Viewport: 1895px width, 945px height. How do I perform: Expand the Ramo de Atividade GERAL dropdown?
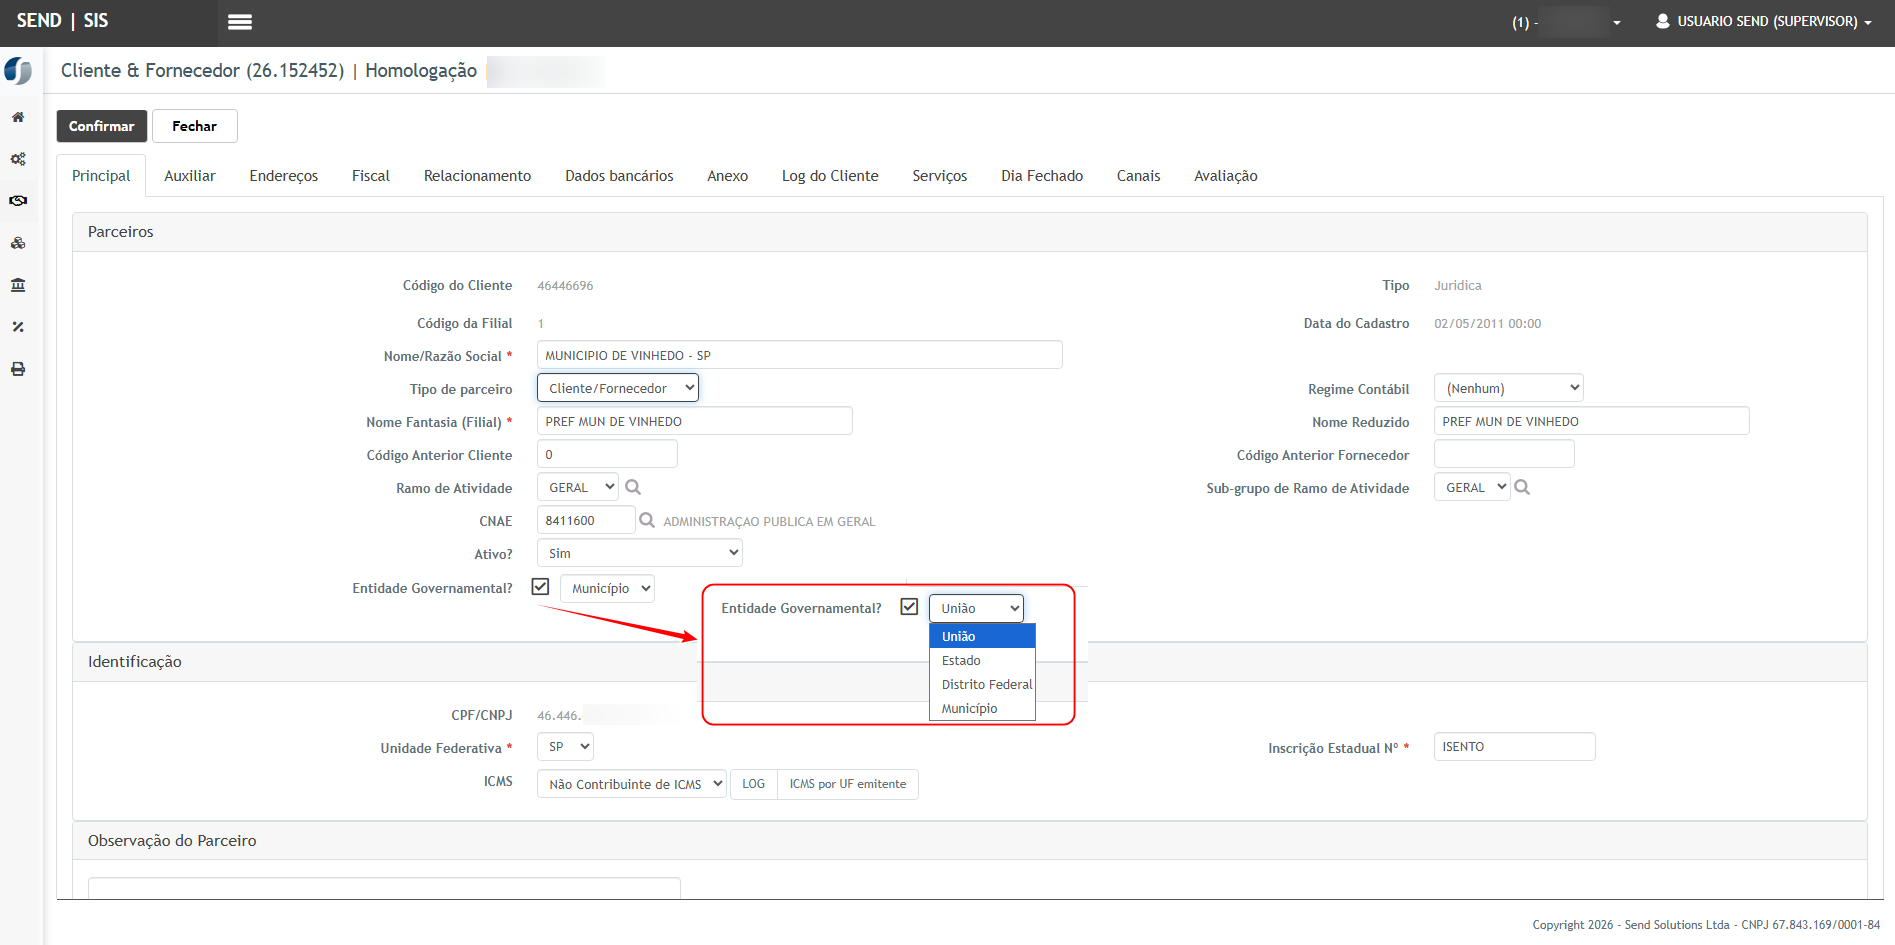(x=578, y=487)
